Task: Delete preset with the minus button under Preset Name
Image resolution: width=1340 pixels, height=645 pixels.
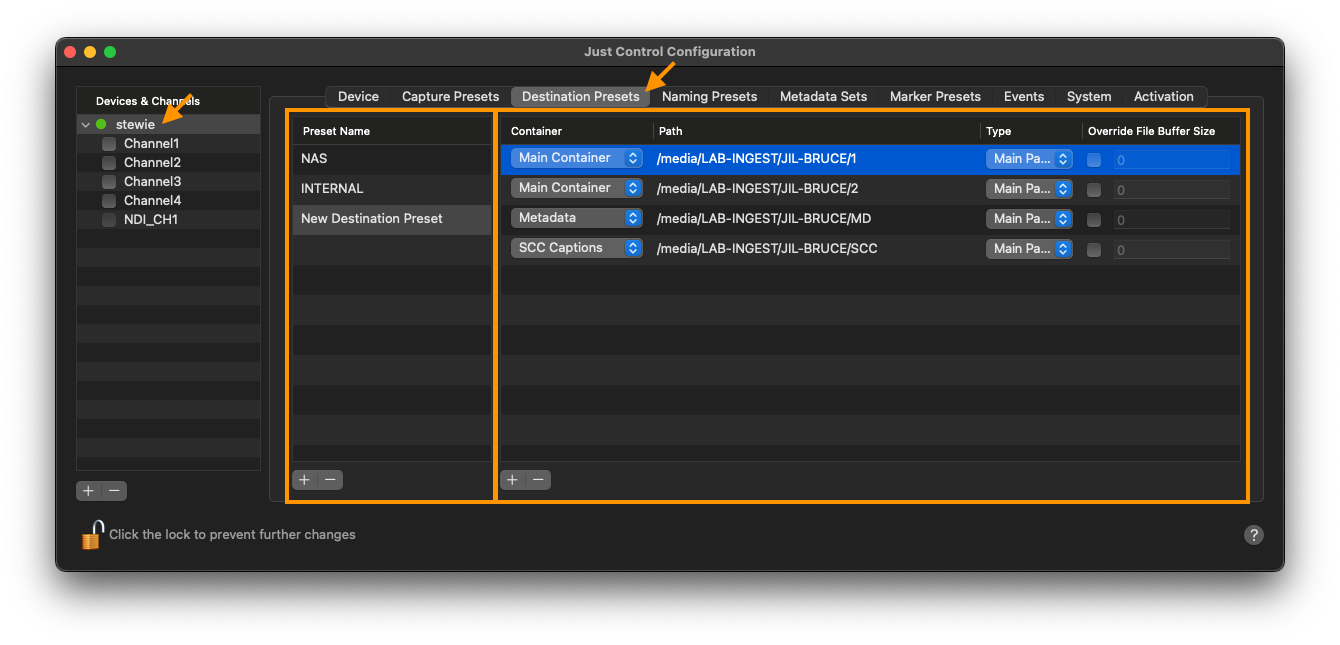Action: [330, 480]
